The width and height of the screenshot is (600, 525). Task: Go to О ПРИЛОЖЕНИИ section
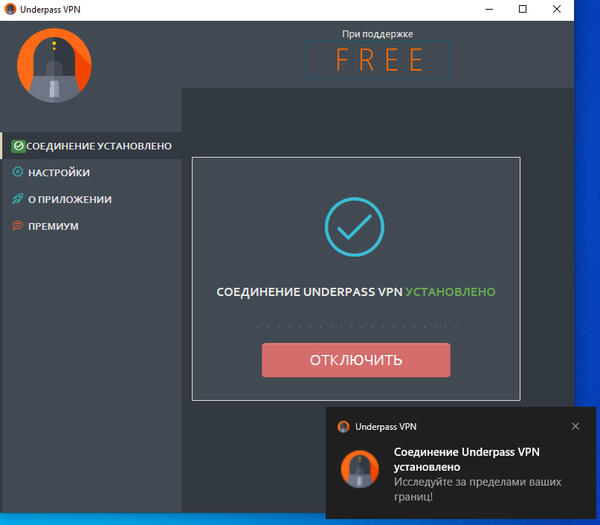(x=91, y=199)
